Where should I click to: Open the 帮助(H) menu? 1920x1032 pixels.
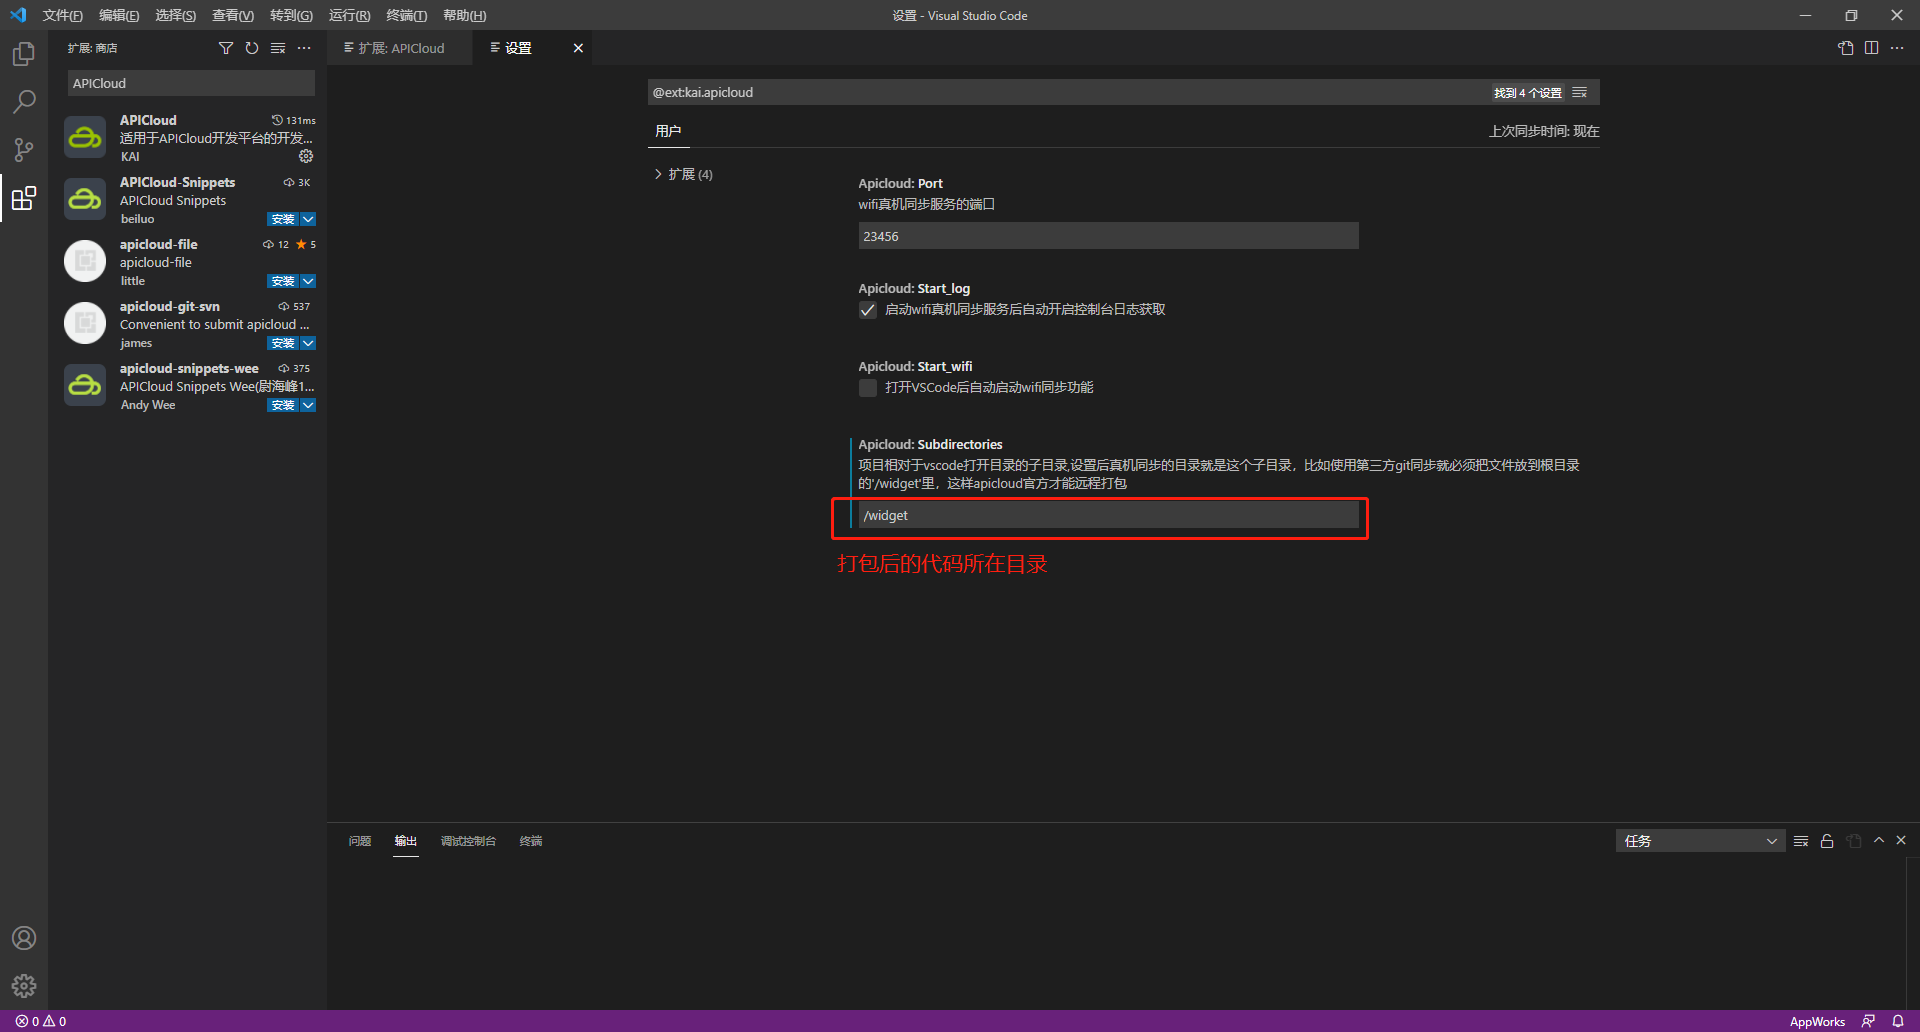tap(465, 15)
